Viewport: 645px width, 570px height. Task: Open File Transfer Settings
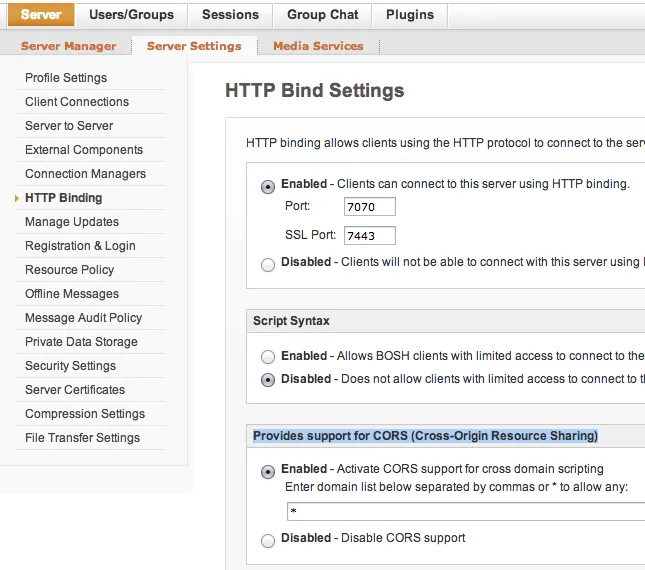pyautogui.click(x=82, y=438)
